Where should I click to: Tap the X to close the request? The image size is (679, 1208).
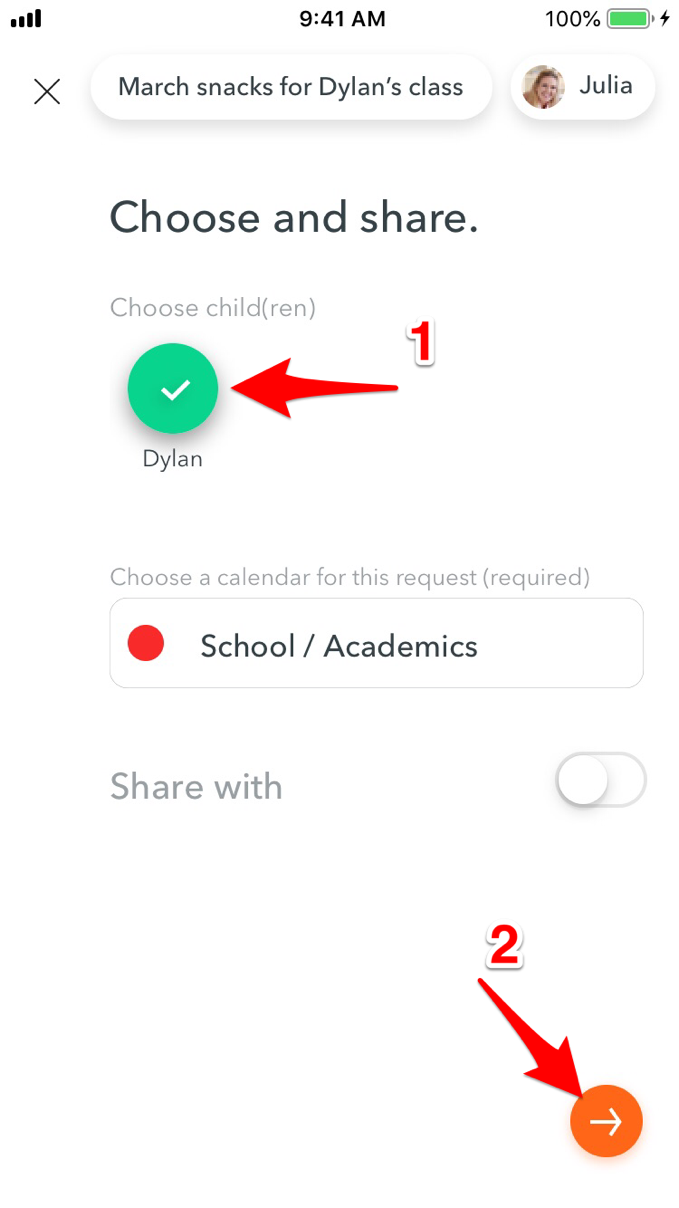(x=46, y=91)
